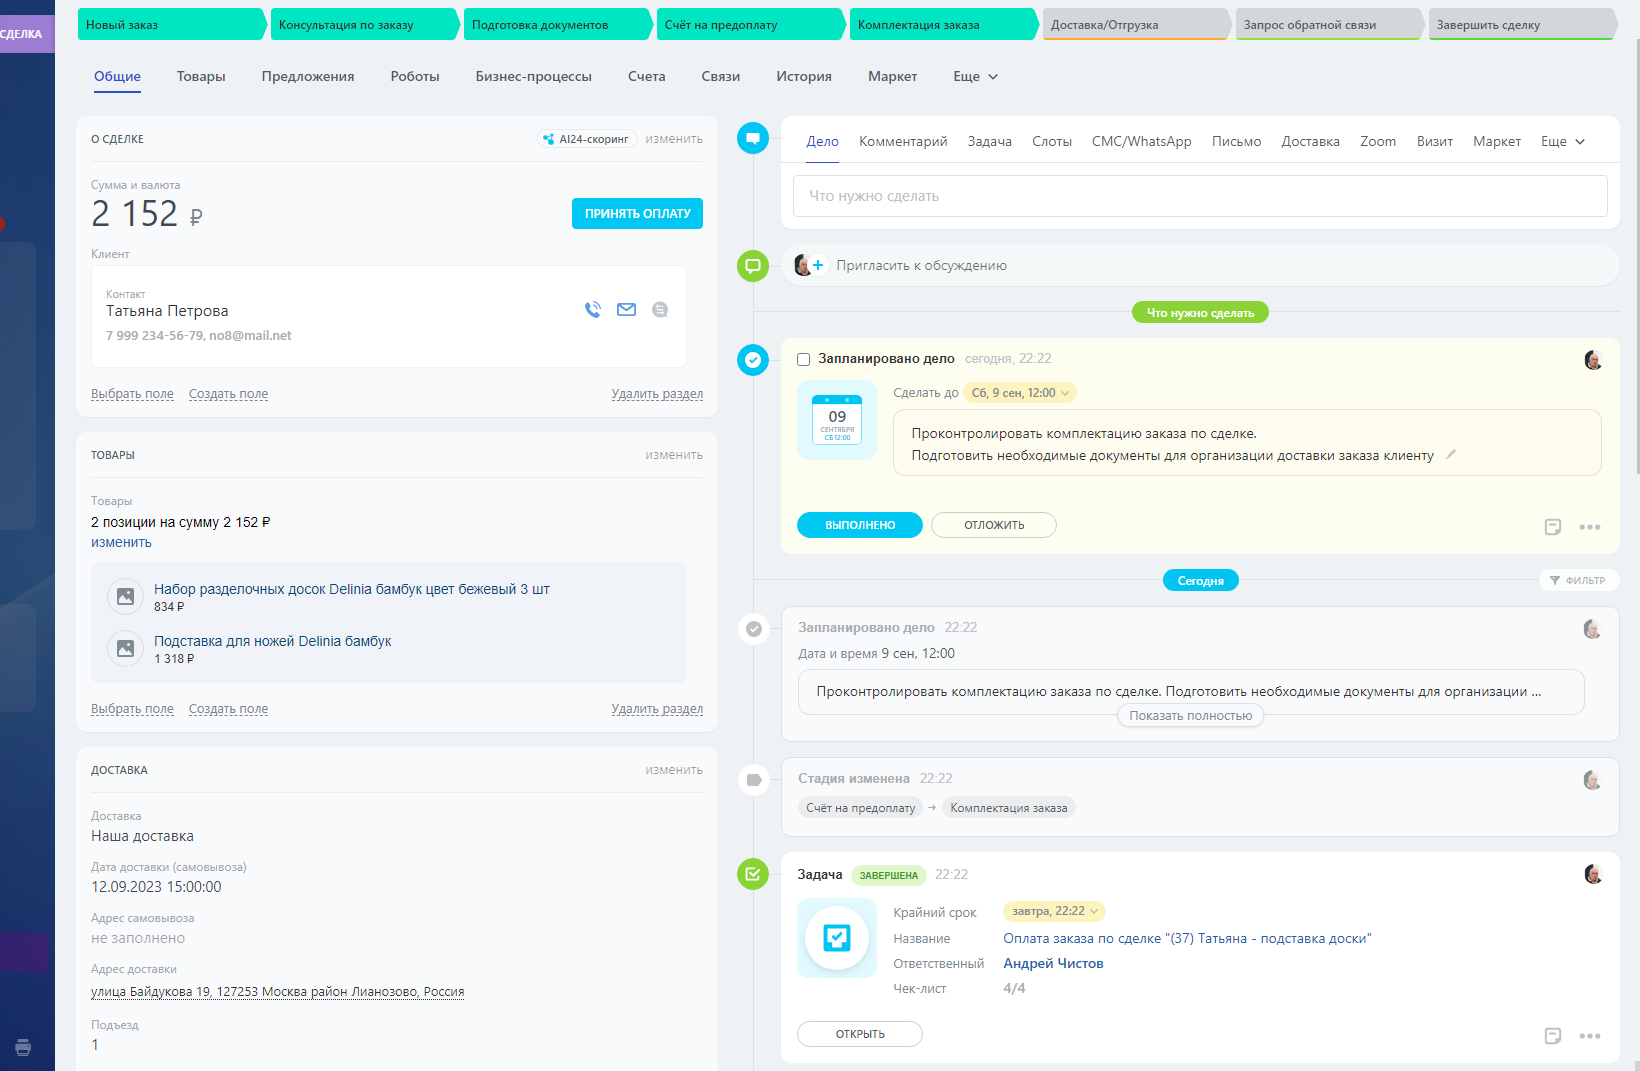Image resolution: width=1640 pixels, height=1071 pixels.
Task: Click the phone call icon for Татьяна Петрова
Action: (593, 310)
